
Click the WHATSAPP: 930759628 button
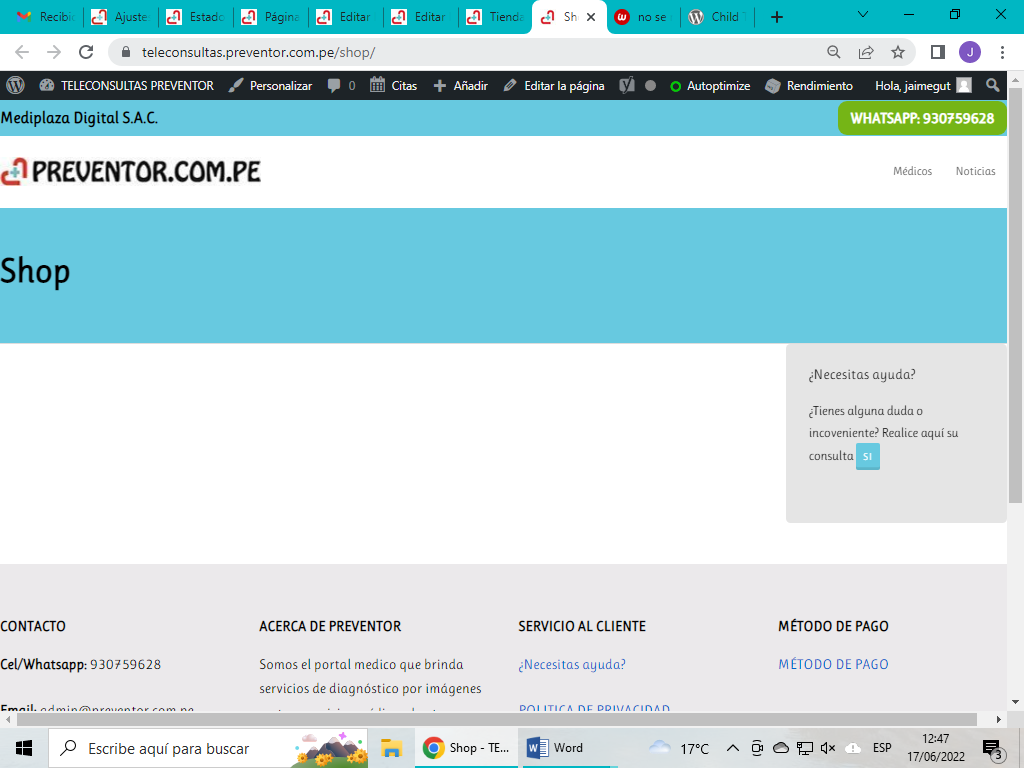coord(922,118)
